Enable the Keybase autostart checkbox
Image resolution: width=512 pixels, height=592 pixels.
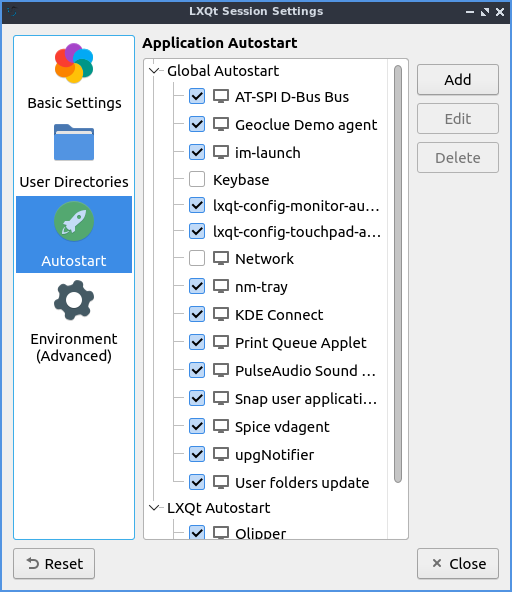(197, 179)
